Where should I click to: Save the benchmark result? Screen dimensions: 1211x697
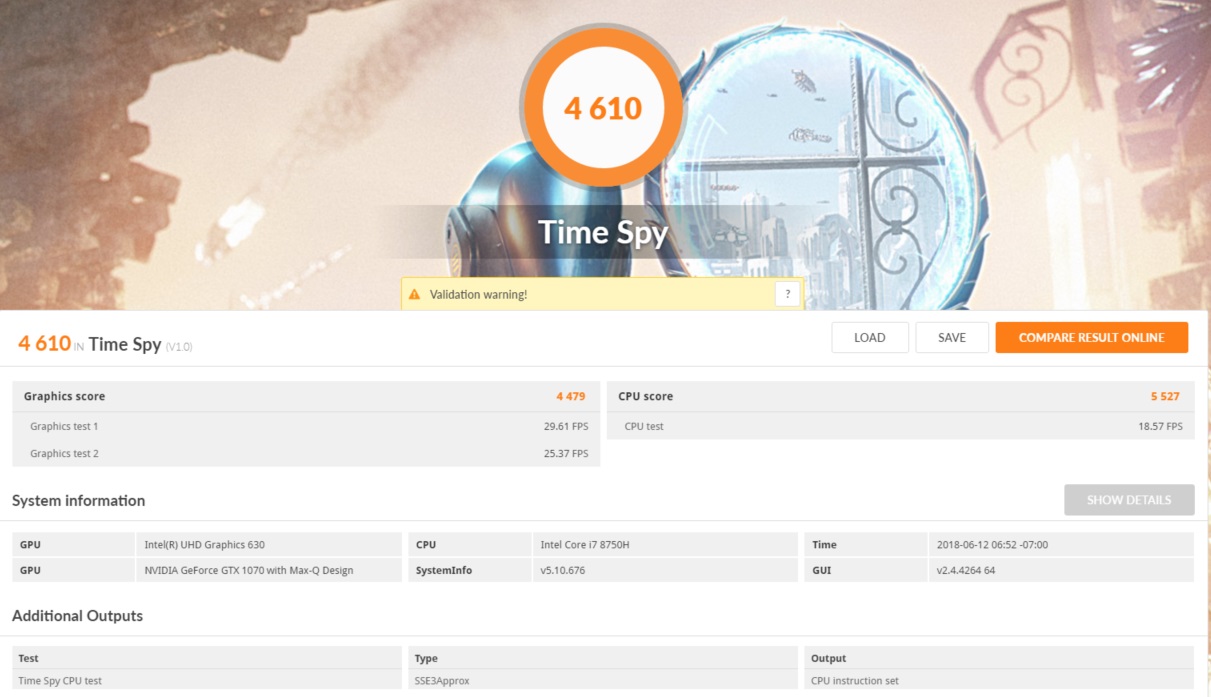click(x=951, y=338)
